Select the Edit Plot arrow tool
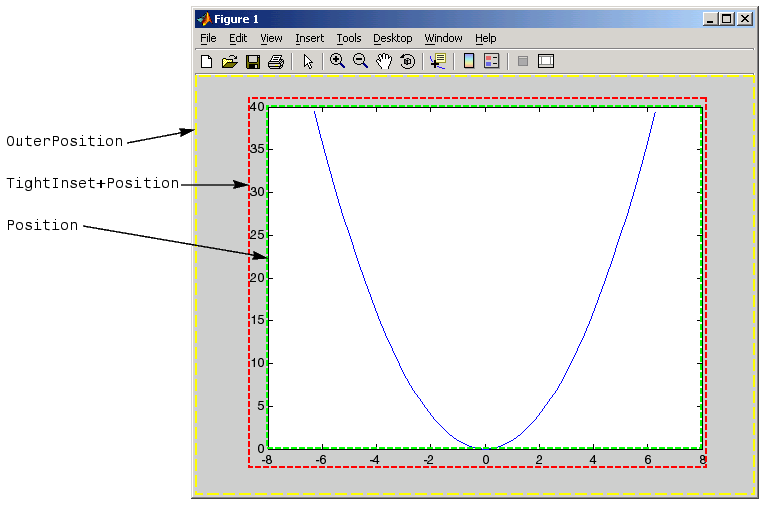765x516 pixels. (x=308, y=62)
